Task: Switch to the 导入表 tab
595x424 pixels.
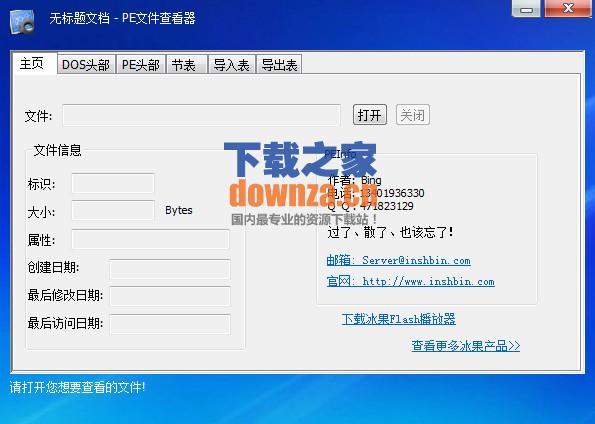Action: 231,65
